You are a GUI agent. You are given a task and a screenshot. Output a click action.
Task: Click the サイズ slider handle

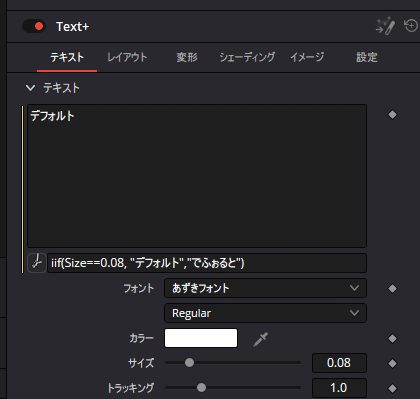(189, 363)
